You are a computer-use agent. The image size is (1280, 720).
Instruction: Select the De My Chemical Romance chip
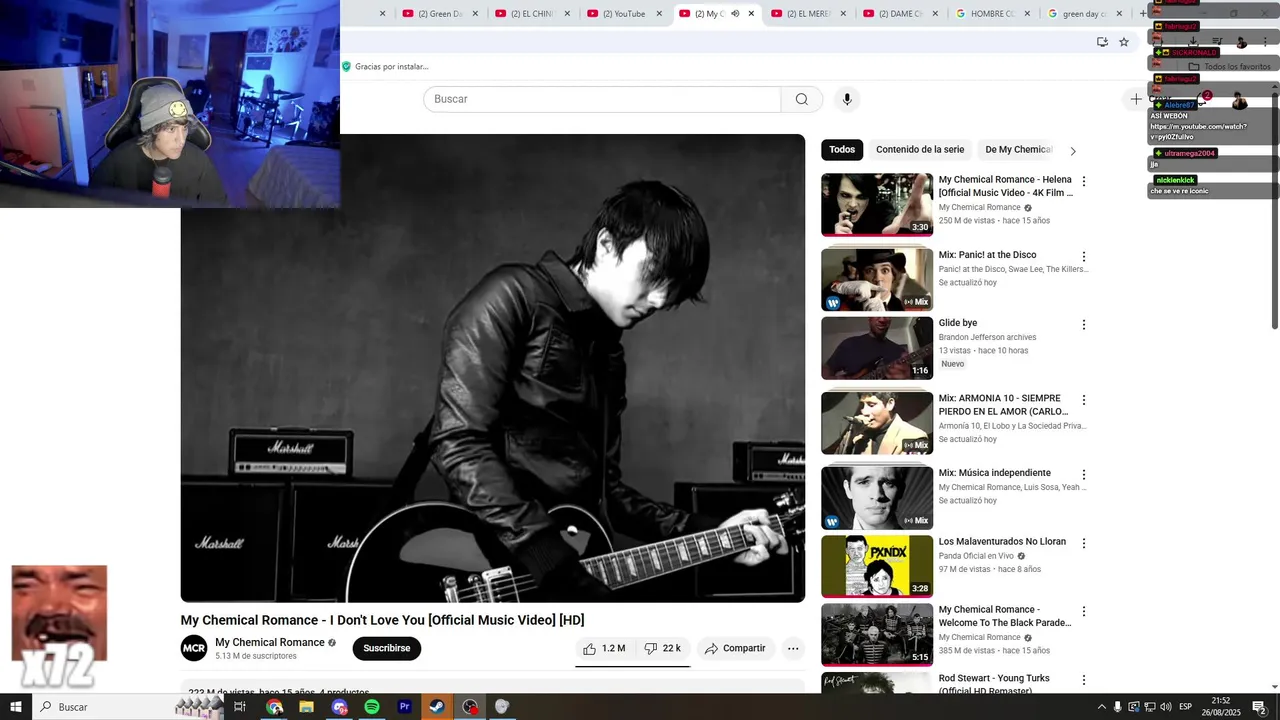pos(1019,150)
